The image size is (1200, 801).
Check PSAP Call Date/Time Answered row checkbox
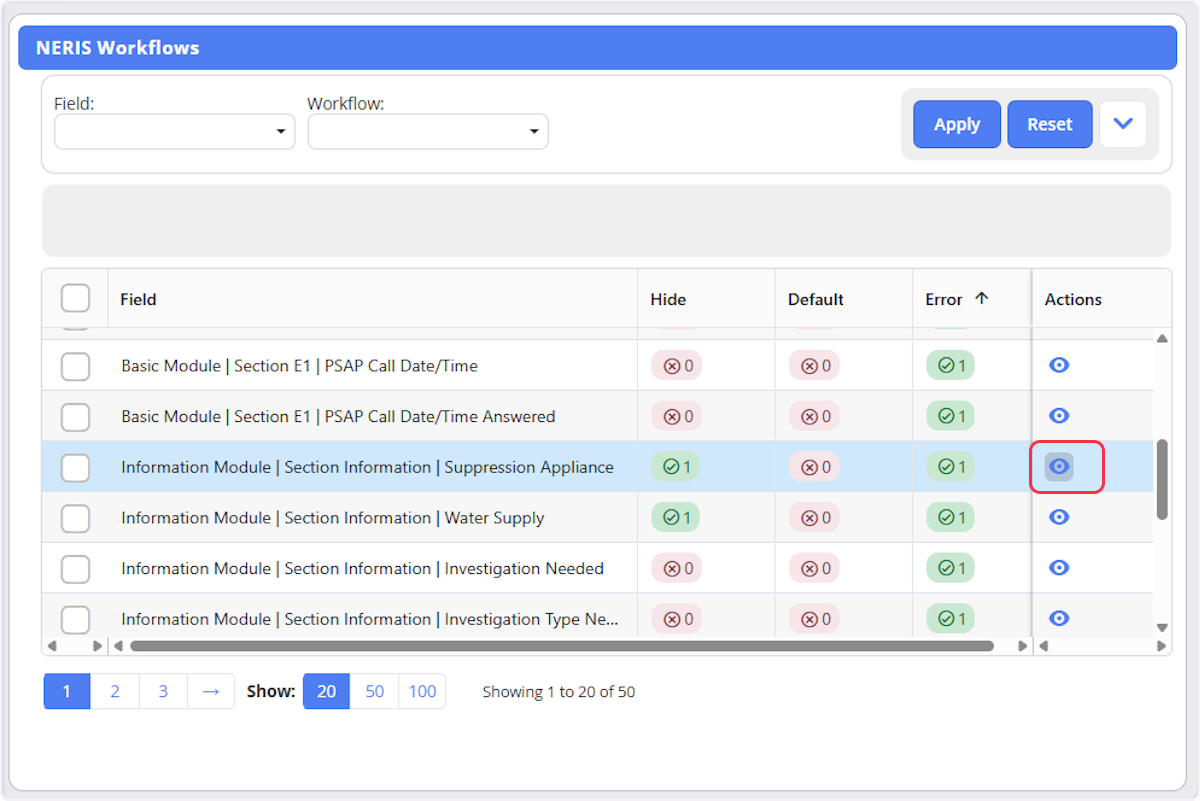(75, 417)
